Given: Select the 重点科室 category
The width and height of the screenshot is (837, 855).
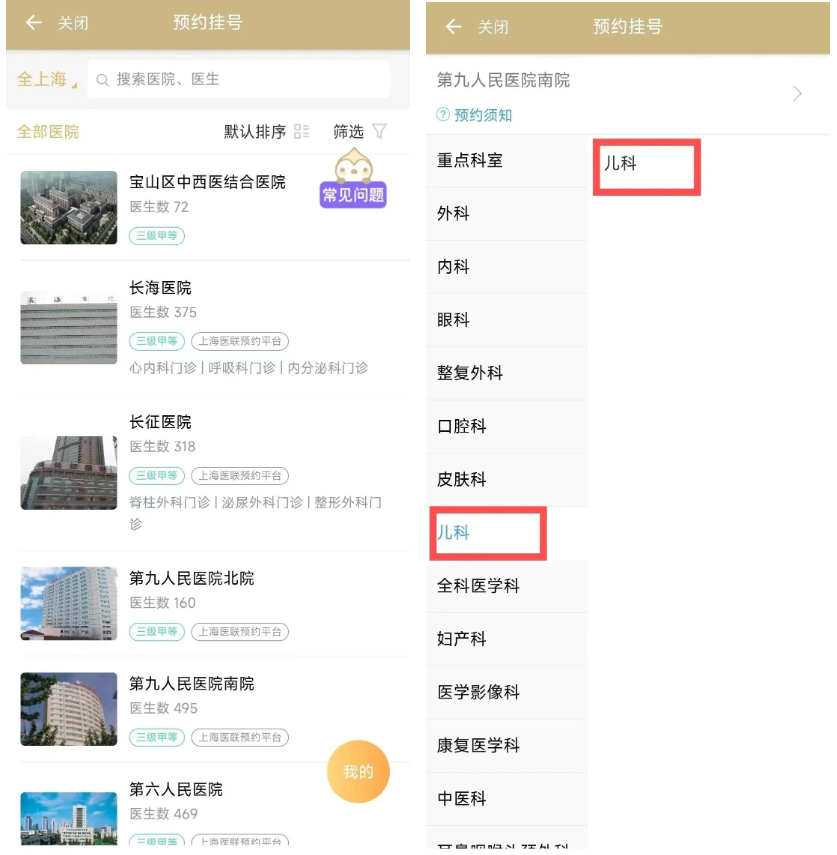Looking at the screenshot, I should coord(470,160).
